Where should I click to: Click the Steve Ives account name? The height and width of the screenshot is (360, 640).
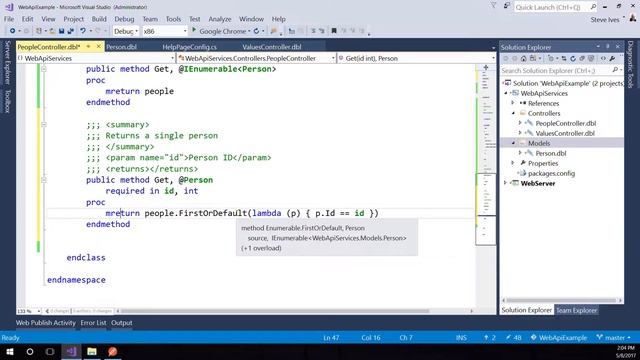(605, 19)
